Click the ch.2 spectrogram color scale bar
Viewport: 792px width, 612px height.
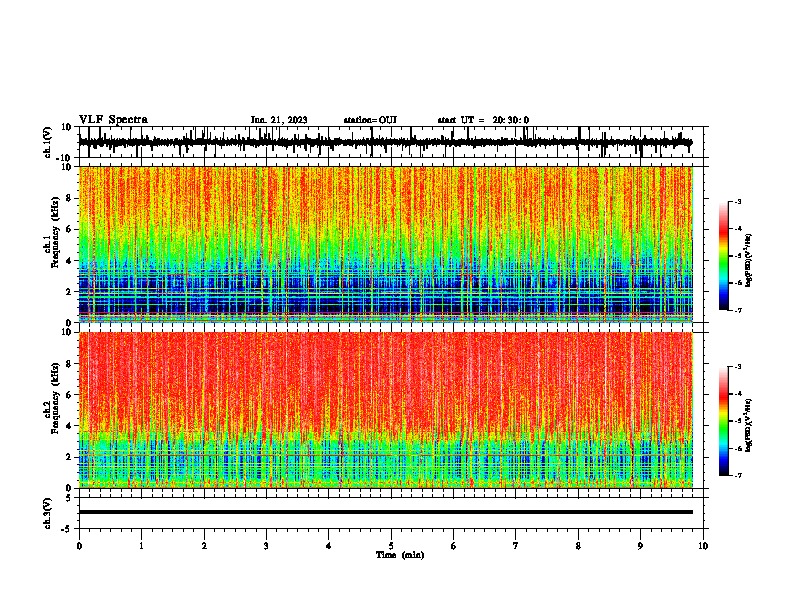point(723,421)
